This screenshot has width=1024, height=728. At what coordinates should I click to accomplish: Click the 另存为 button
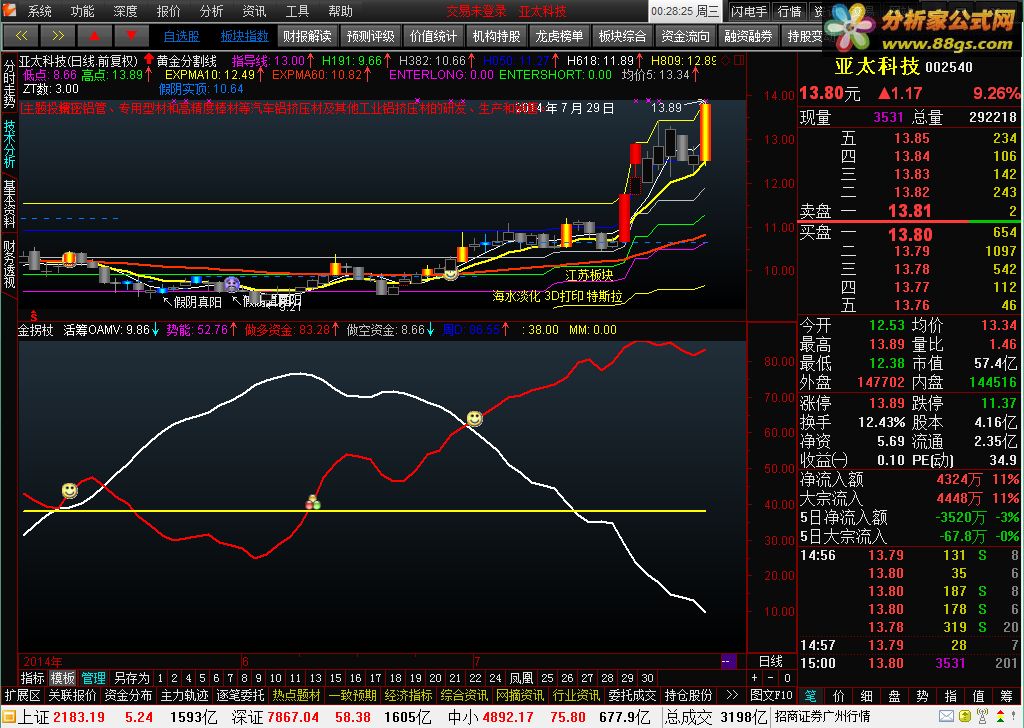tap(131, 678)
